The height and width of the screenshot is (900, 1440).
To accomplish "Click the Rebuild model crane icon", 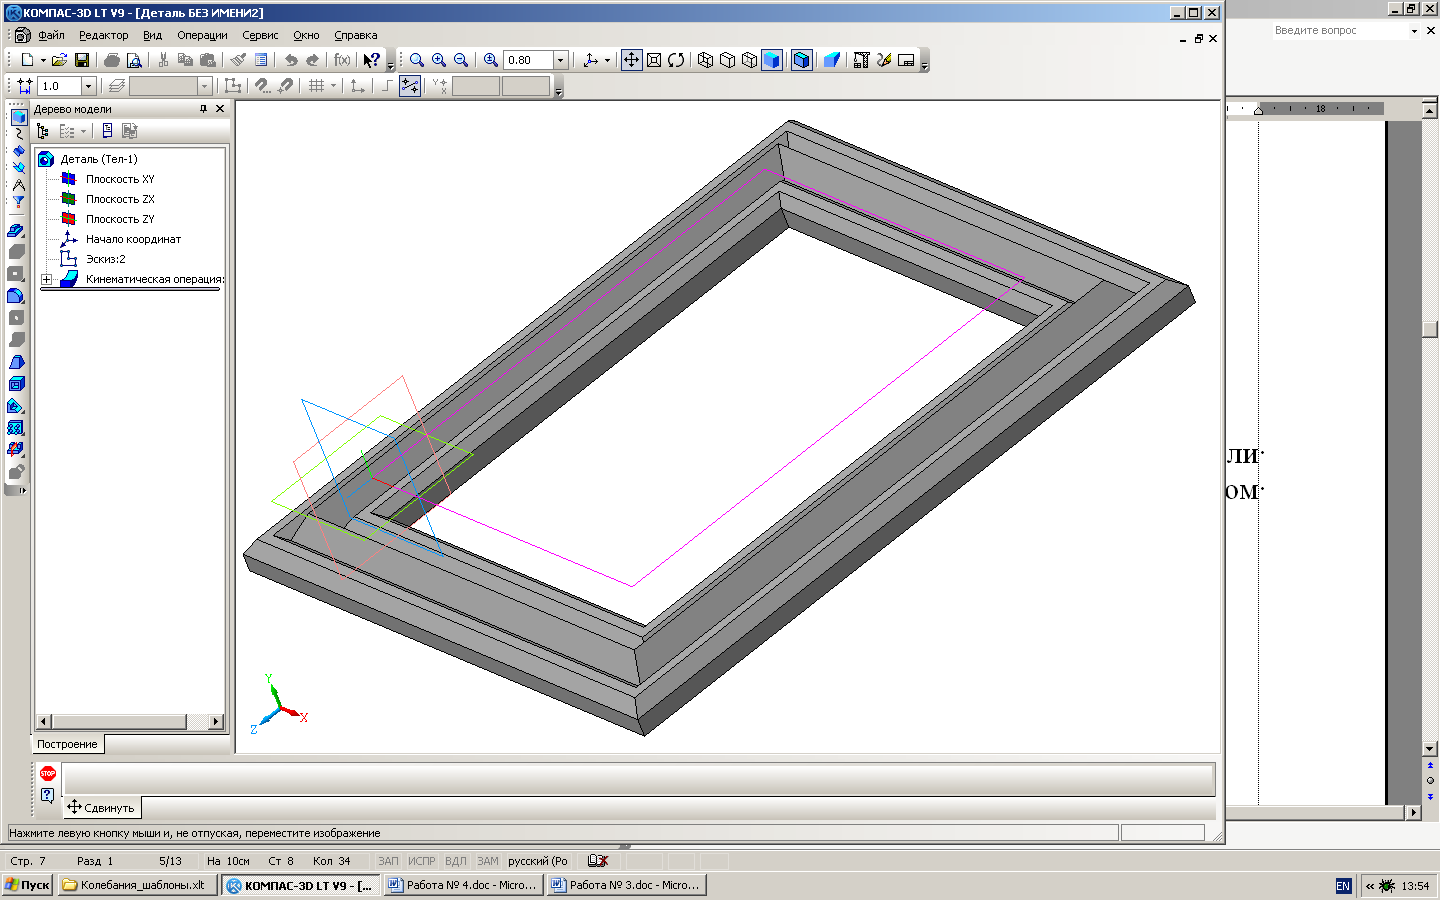I will click(861, 60).
